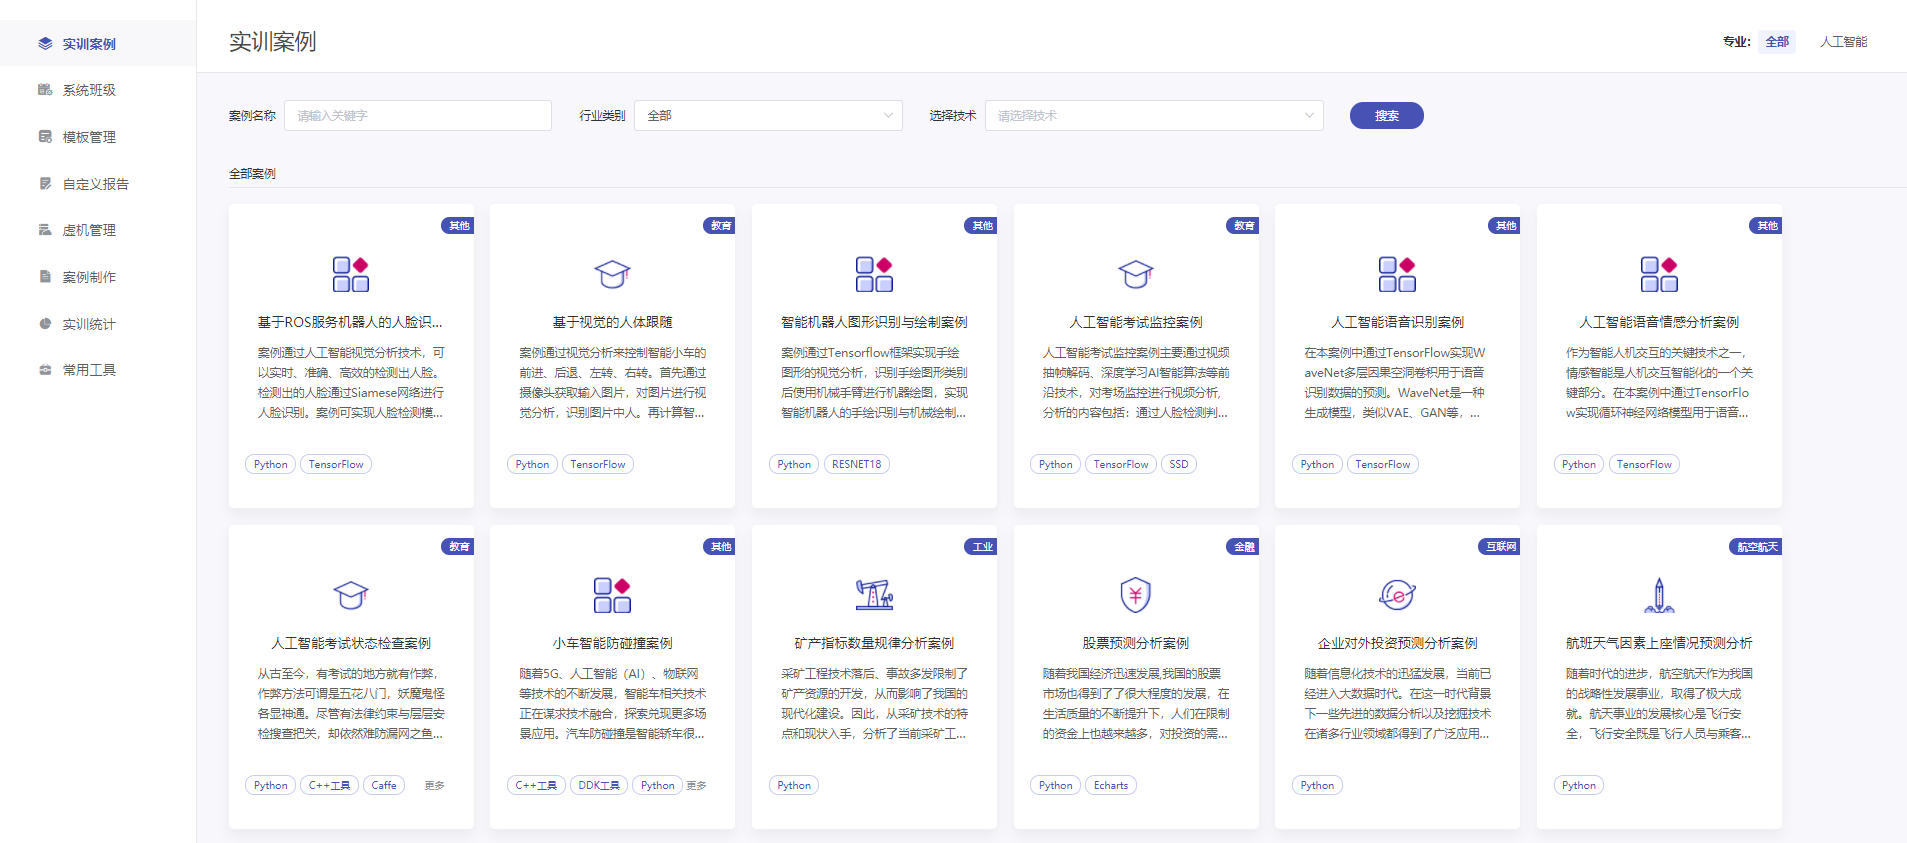This screenshot has width=1907, height=843.
Task: Go to 虚机管理 menu item
Action: tap(89, 230)
